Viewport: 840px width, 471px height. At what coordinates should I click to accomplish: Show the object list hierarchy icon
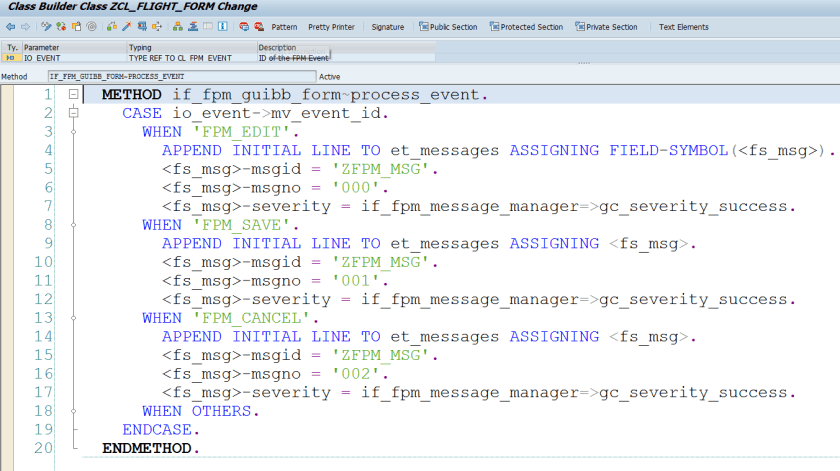[x=176, y=27]
